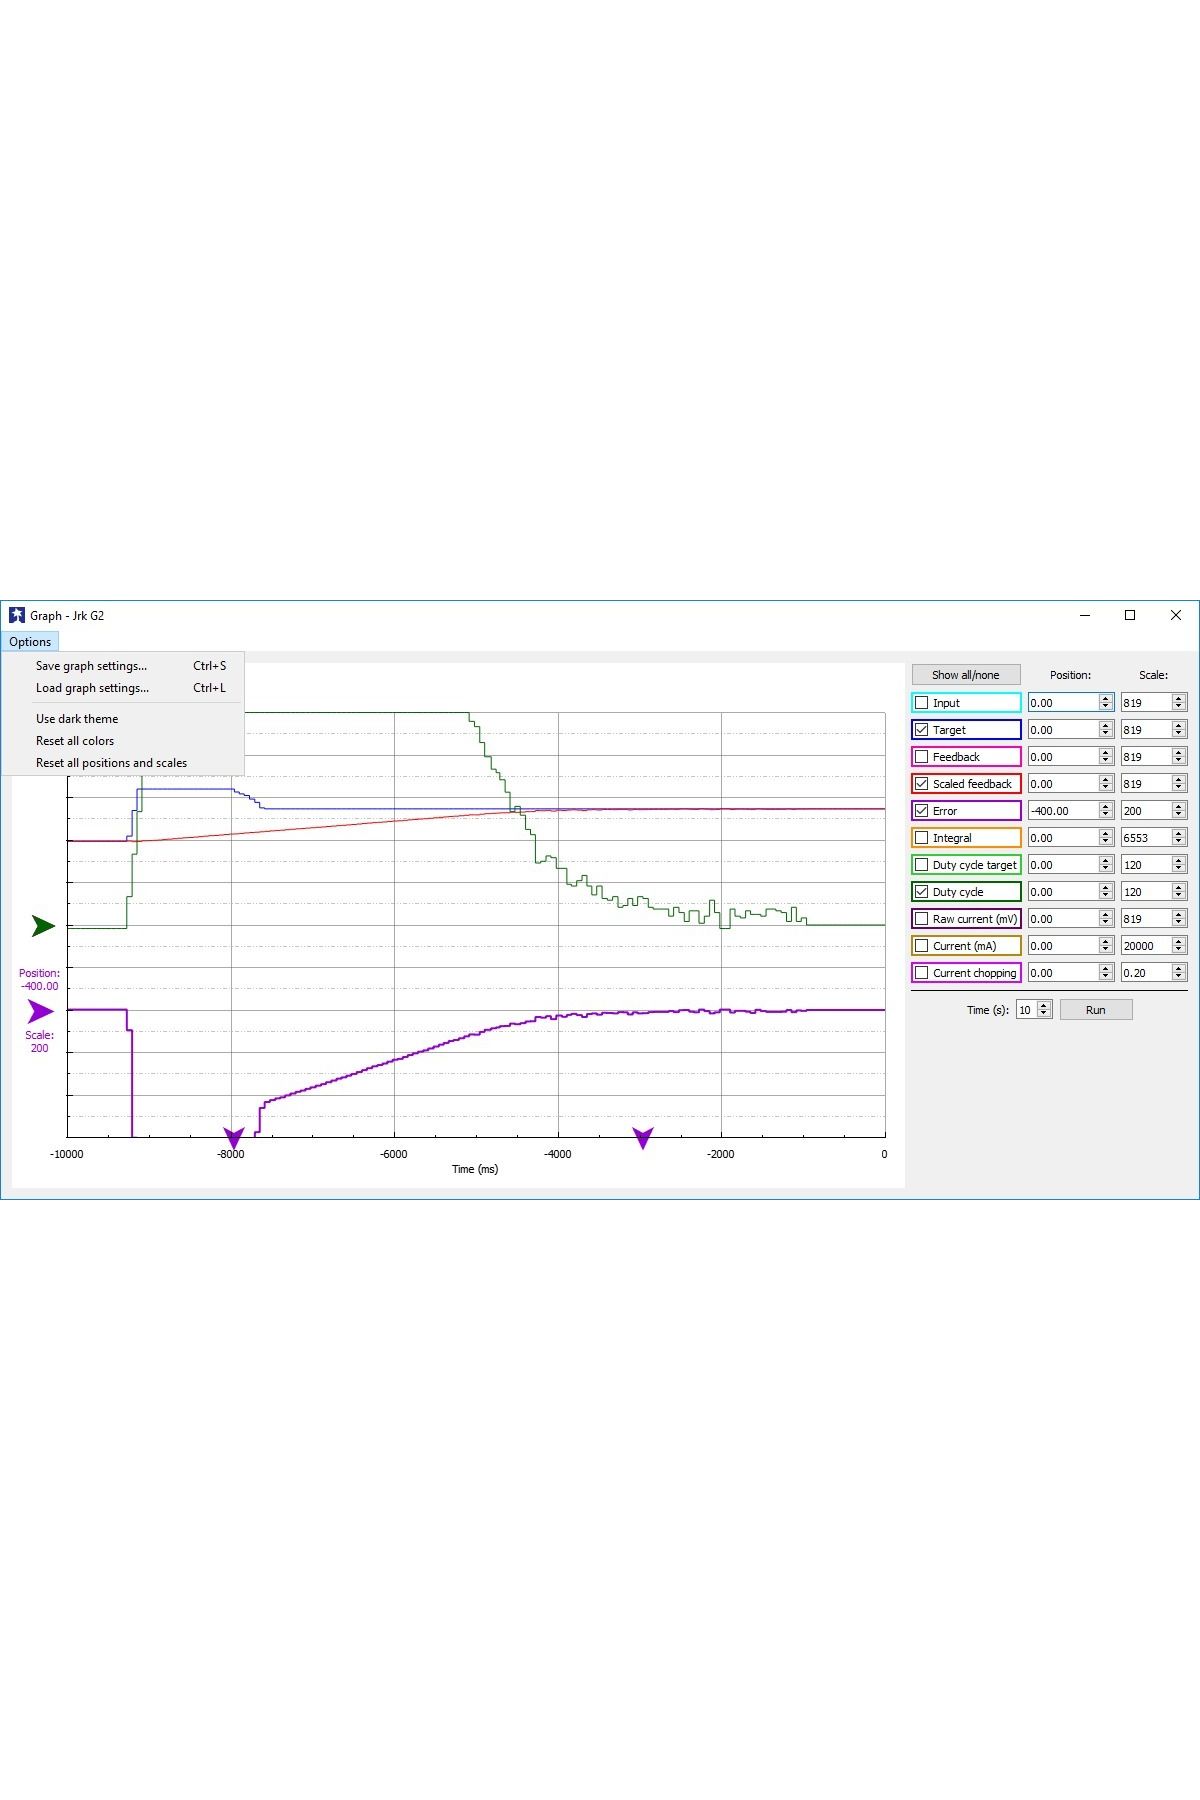
Task: Select the purple Error axis arrow marker
Action: [40, 1011]
